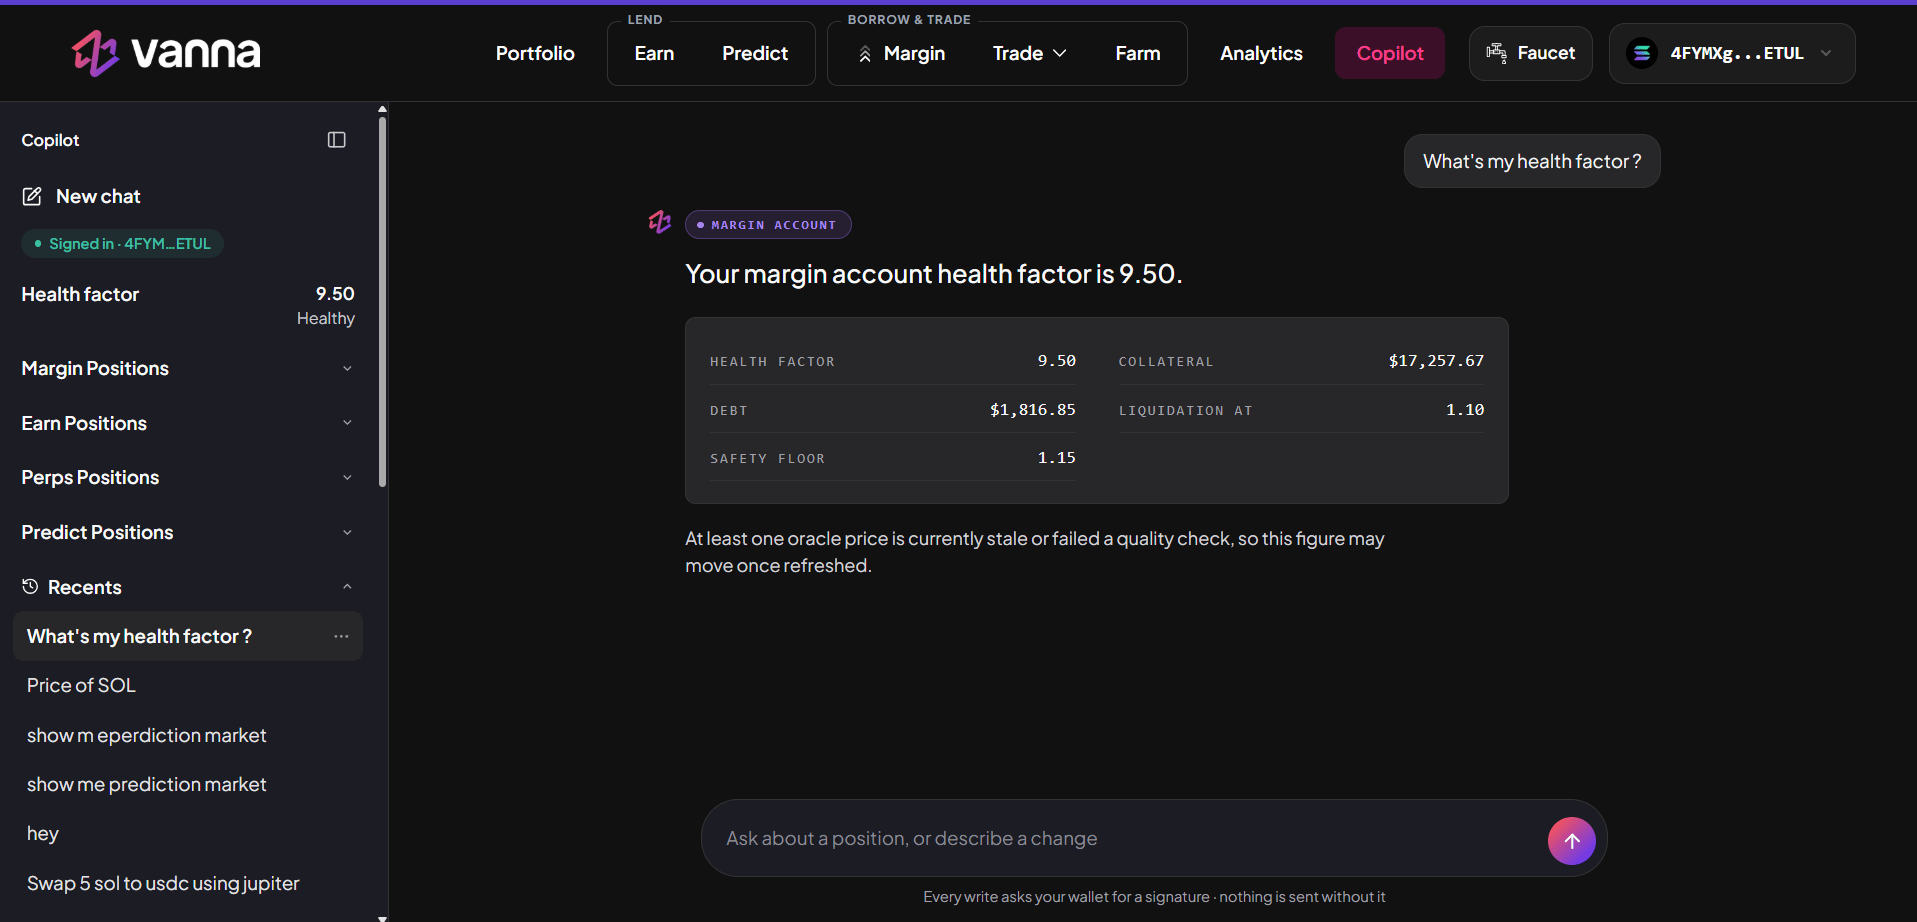
Task: Open the Analytics page
Action: tap(1261, 53)
